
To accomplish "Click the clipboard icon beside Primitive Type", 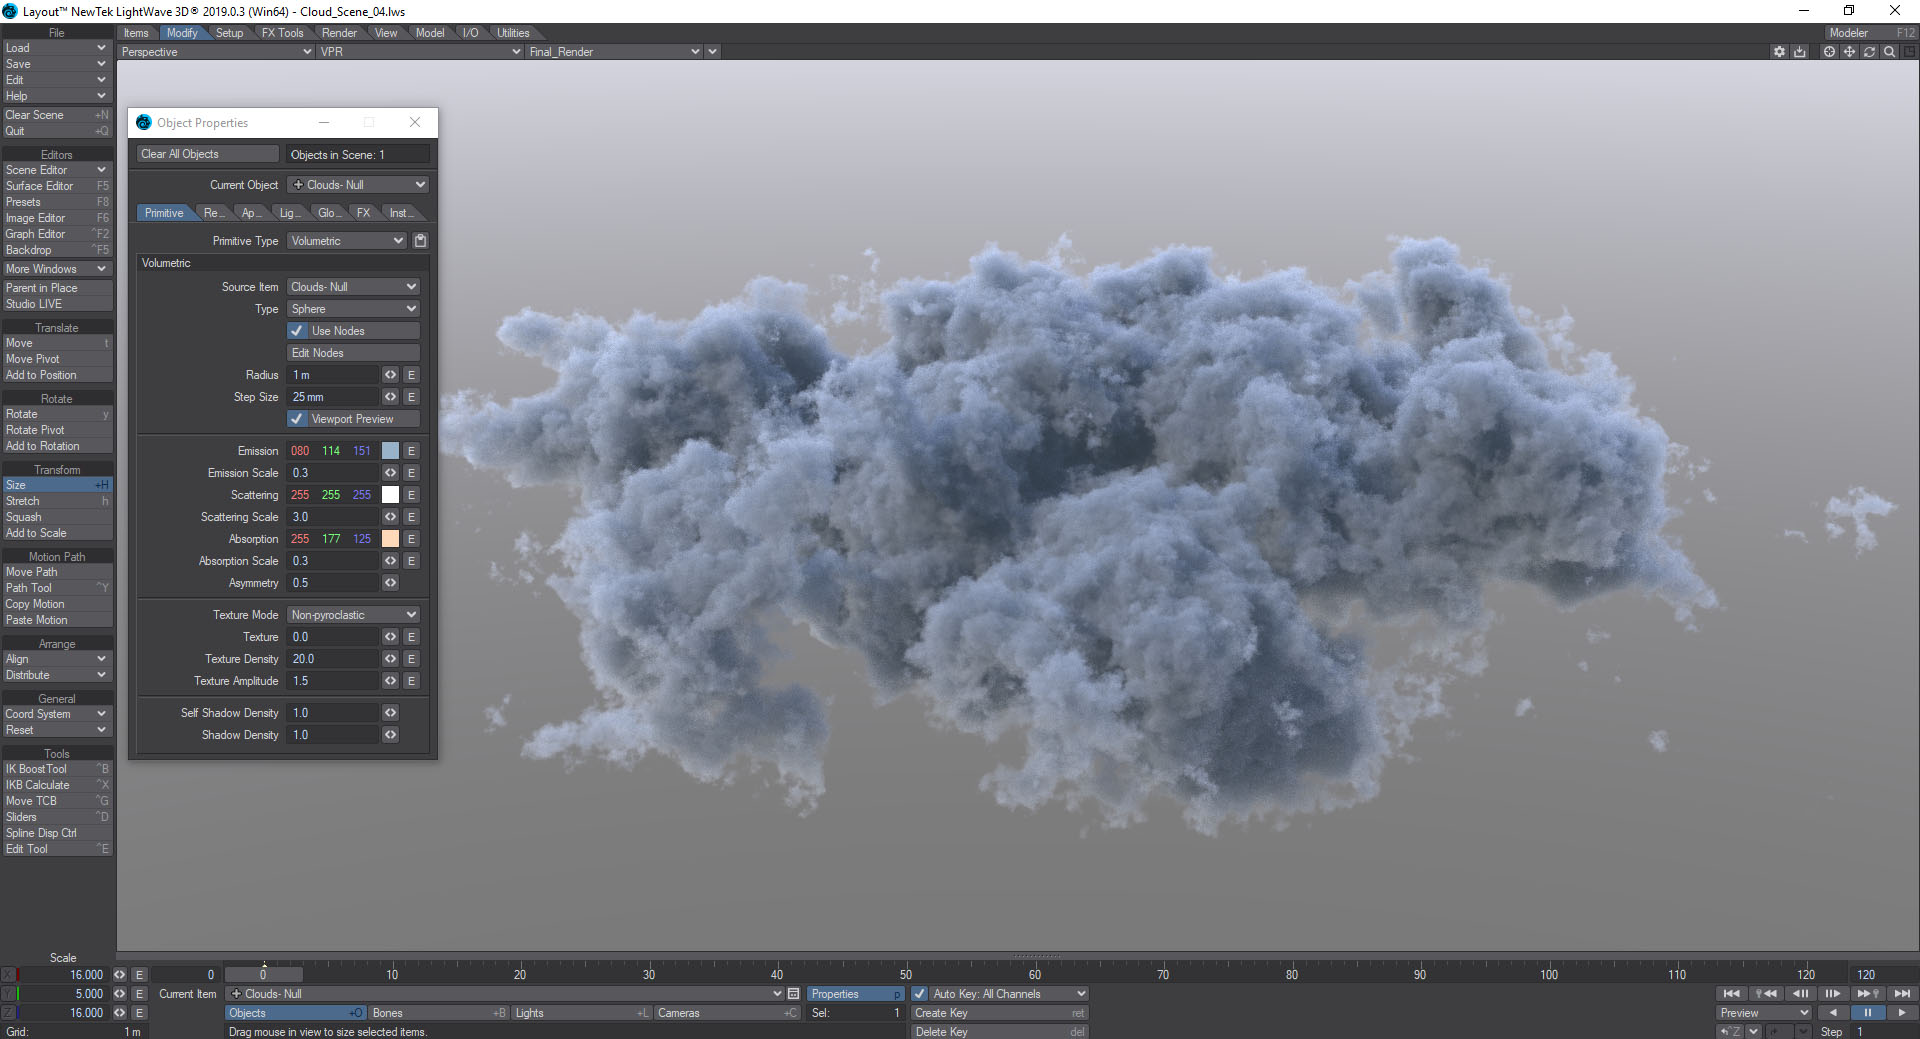I will [420, 241].
